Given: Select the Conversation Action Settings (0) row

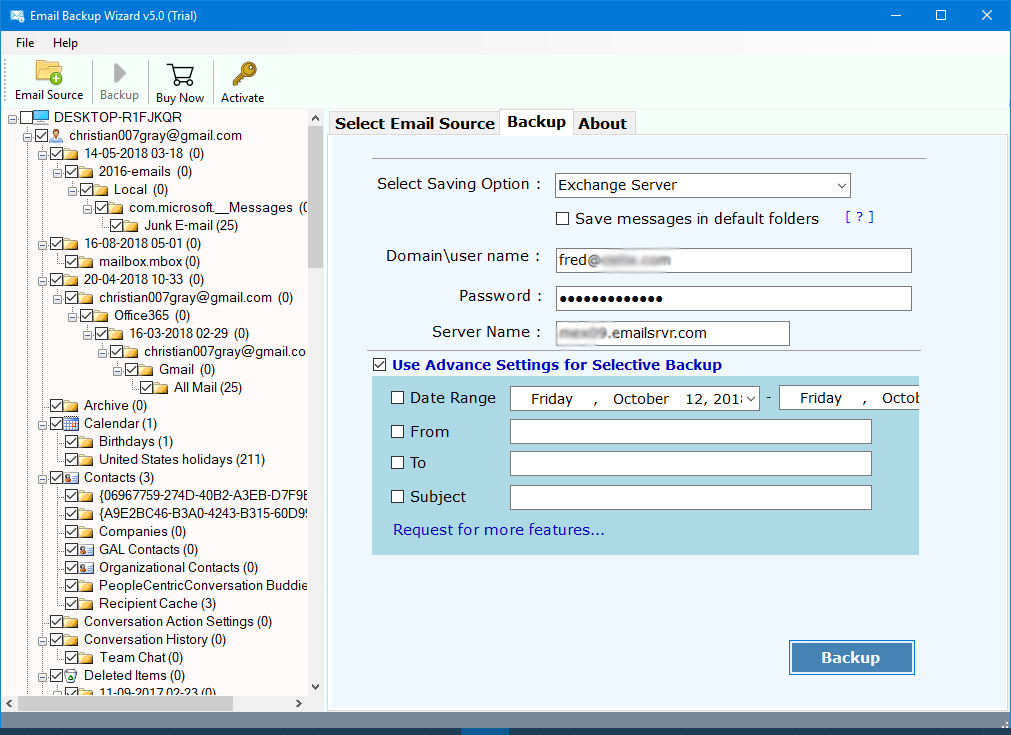Looking at the screenshot, I should pos(178,622).
